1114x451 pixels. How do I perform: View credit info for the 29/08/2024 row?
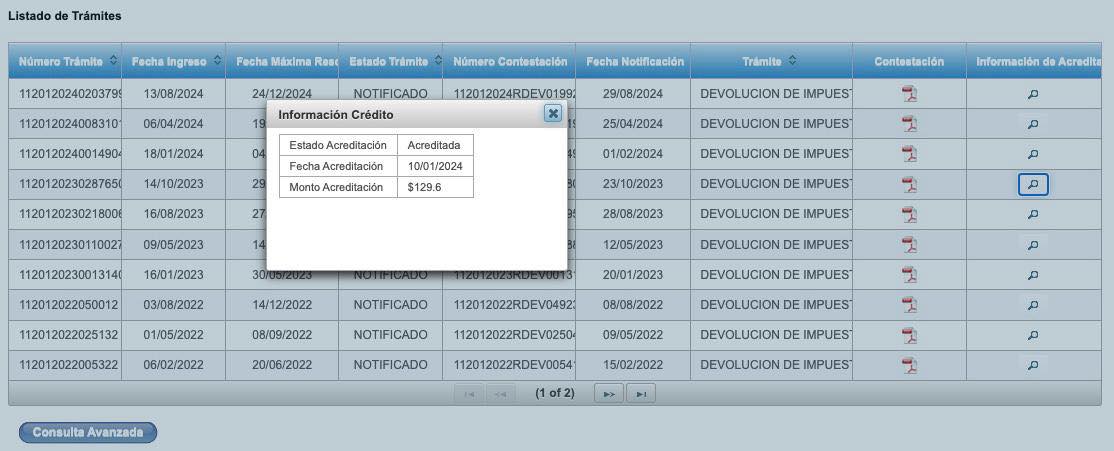[x=1033, y=95]
